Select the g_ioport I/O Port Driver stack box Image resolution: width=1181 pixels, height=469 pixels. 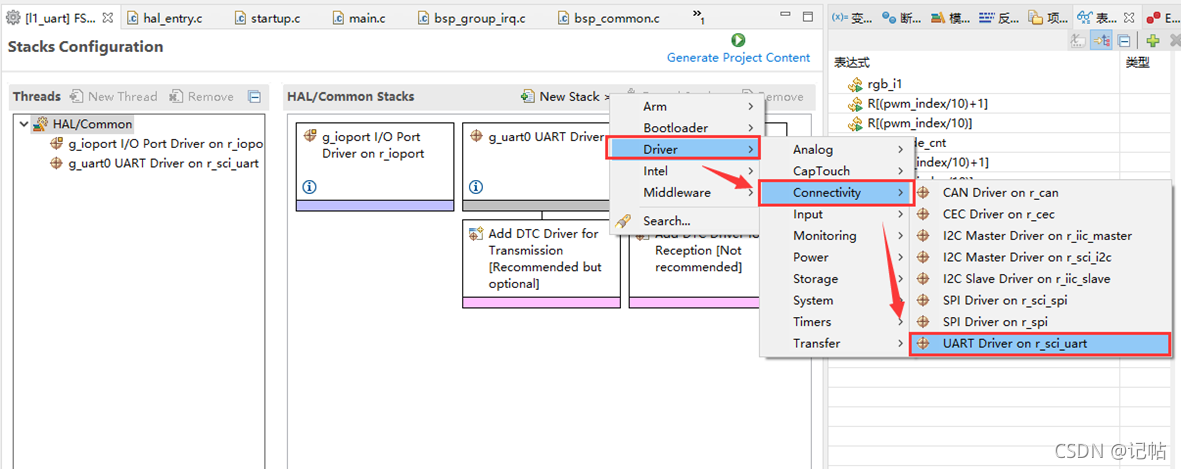(x=375, y=166)
